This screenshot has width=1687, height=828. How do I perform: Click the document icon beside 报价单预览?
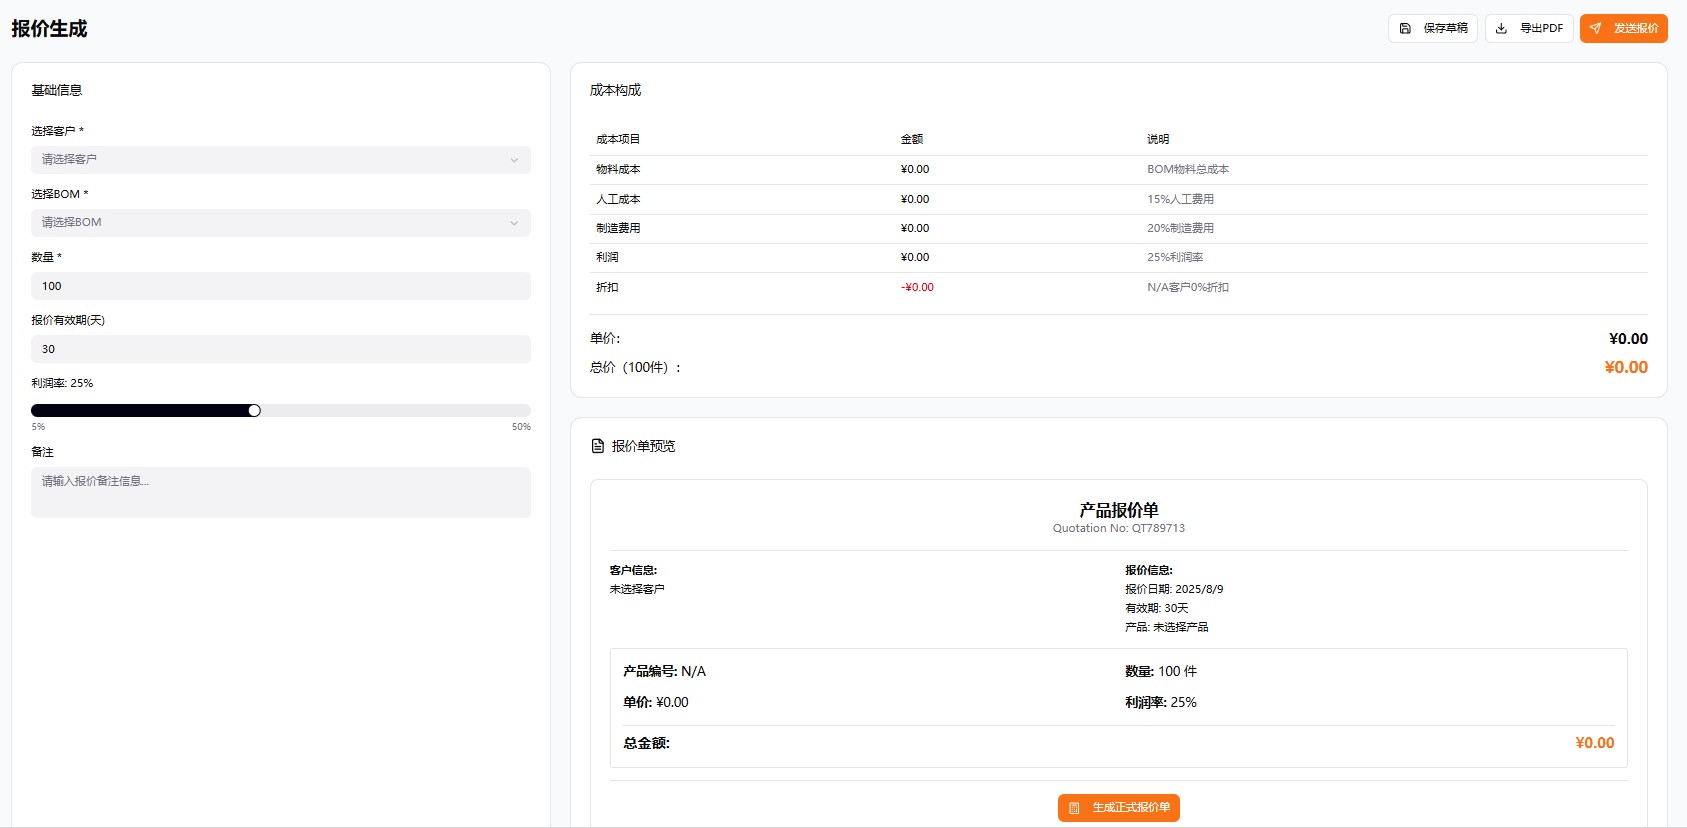[598, 446]
